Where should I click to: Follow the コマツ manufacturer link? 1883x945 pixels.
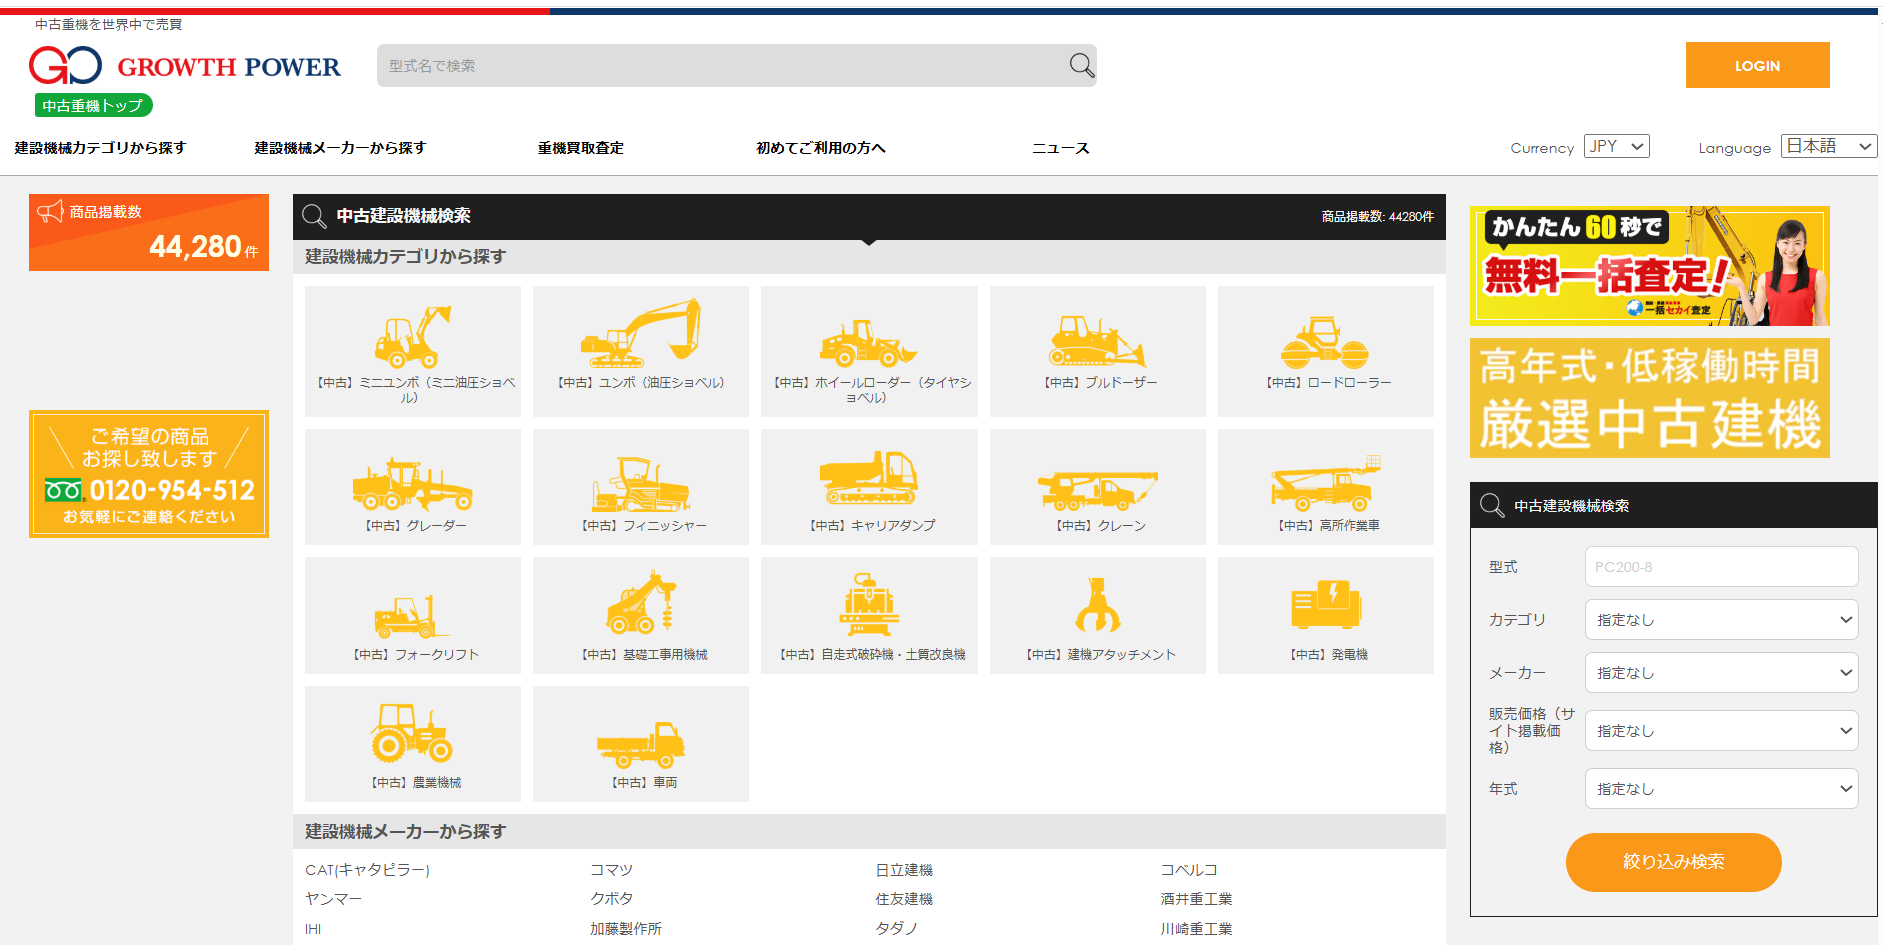click(611, 870)
